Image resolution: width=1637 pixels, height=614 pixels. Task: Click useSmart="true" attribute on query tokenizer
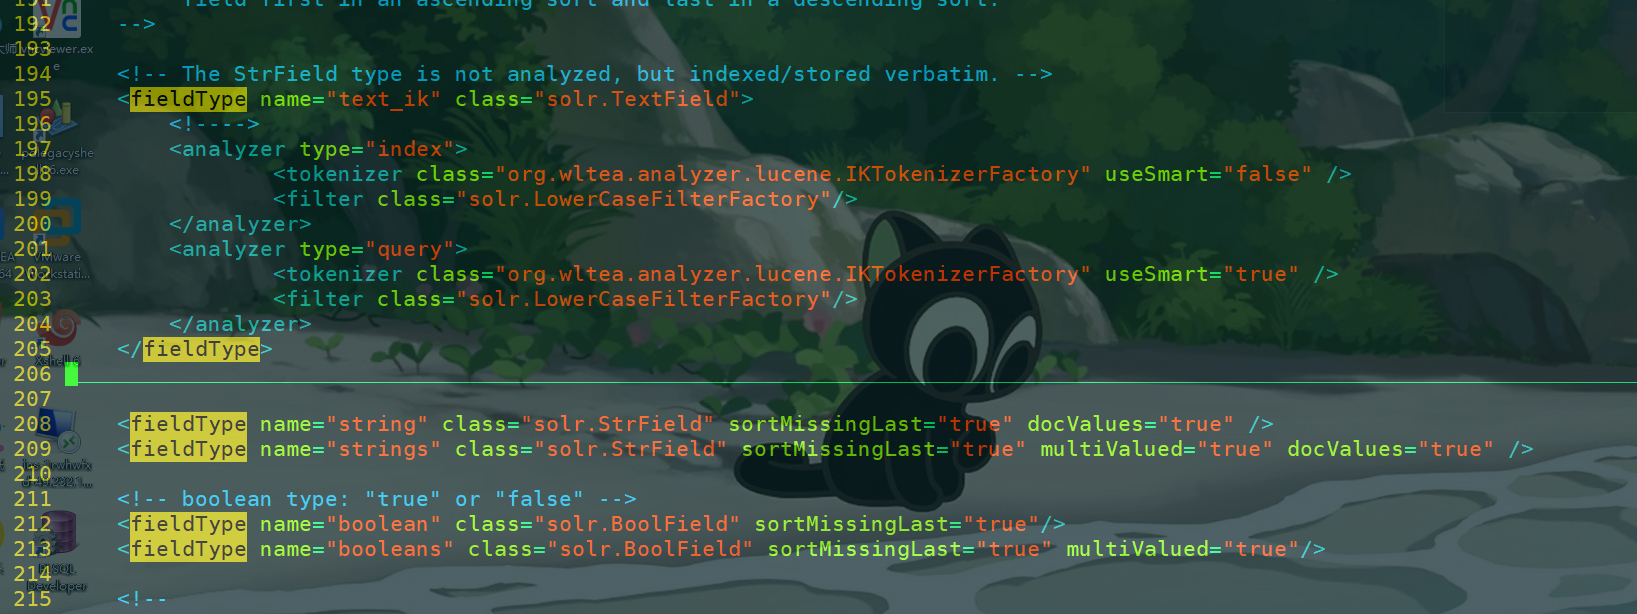point(1202,274)
